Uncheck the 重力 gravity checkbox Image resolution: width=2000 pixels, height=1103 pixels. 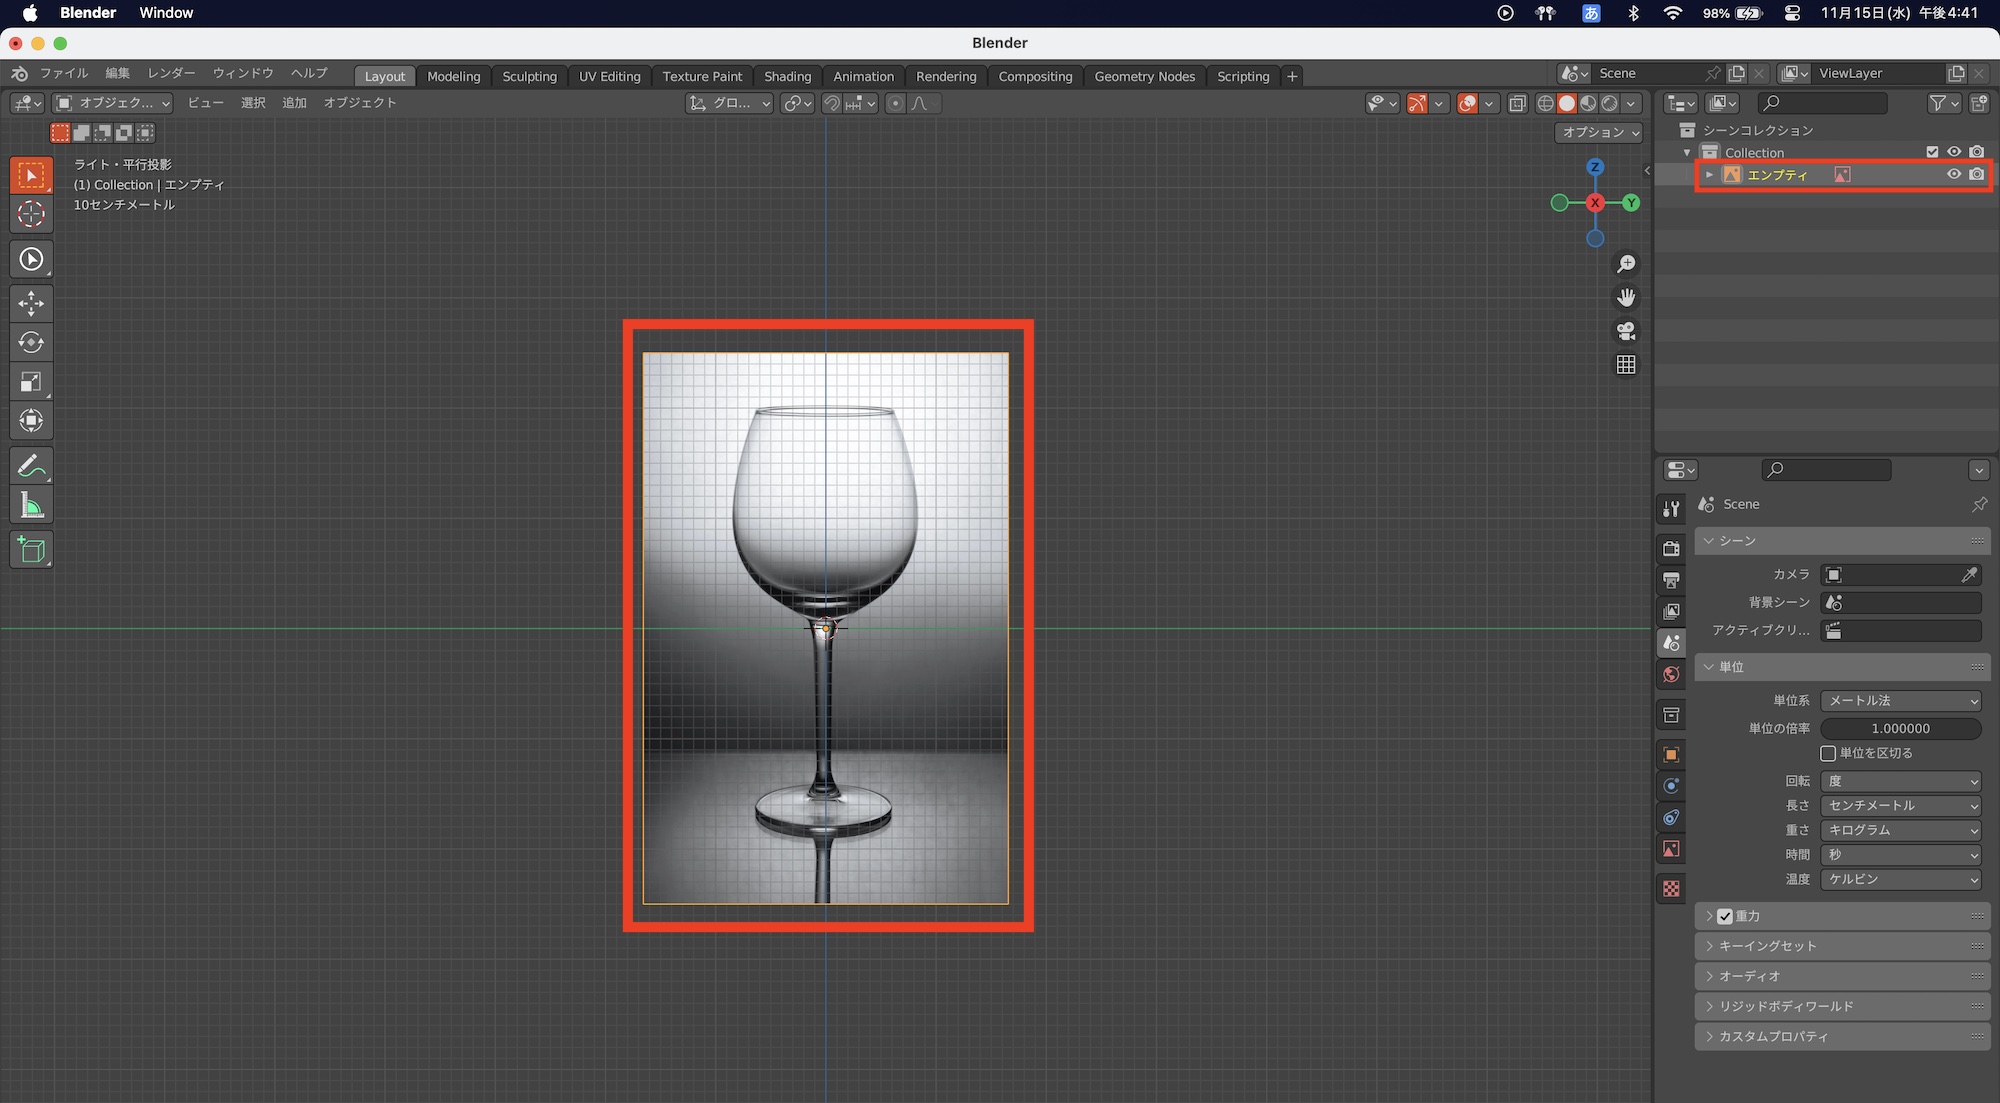click(1725, 916)
